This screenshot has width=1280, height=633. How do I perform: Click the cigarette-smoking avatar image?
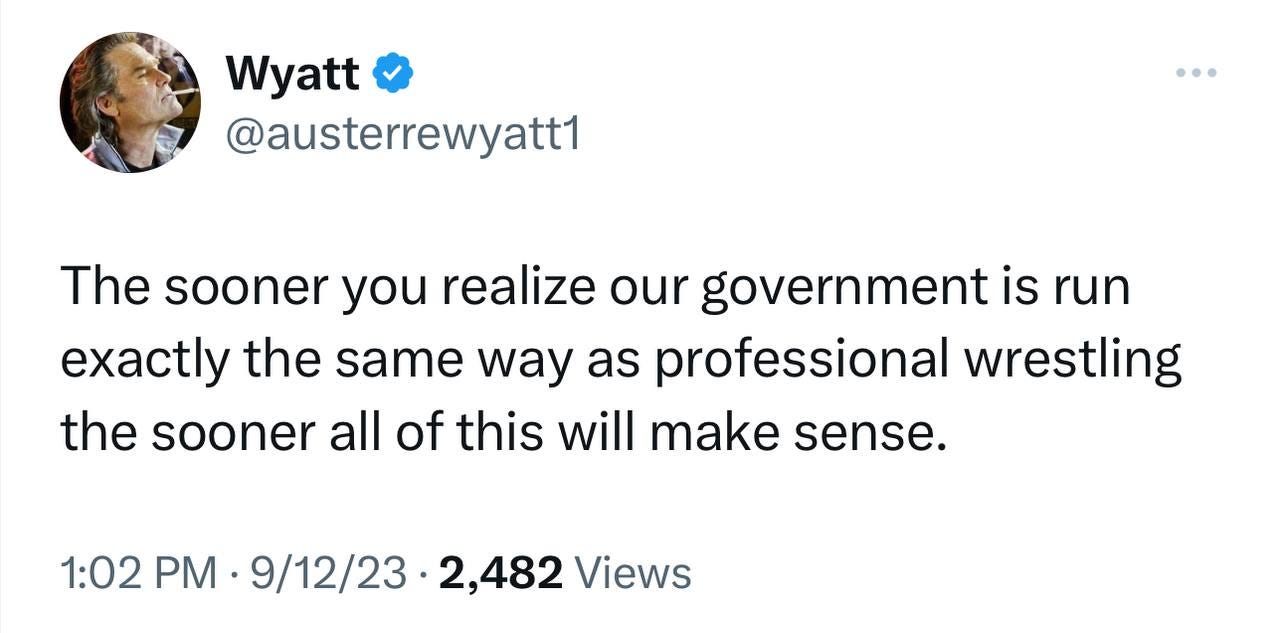click(130, 100)
